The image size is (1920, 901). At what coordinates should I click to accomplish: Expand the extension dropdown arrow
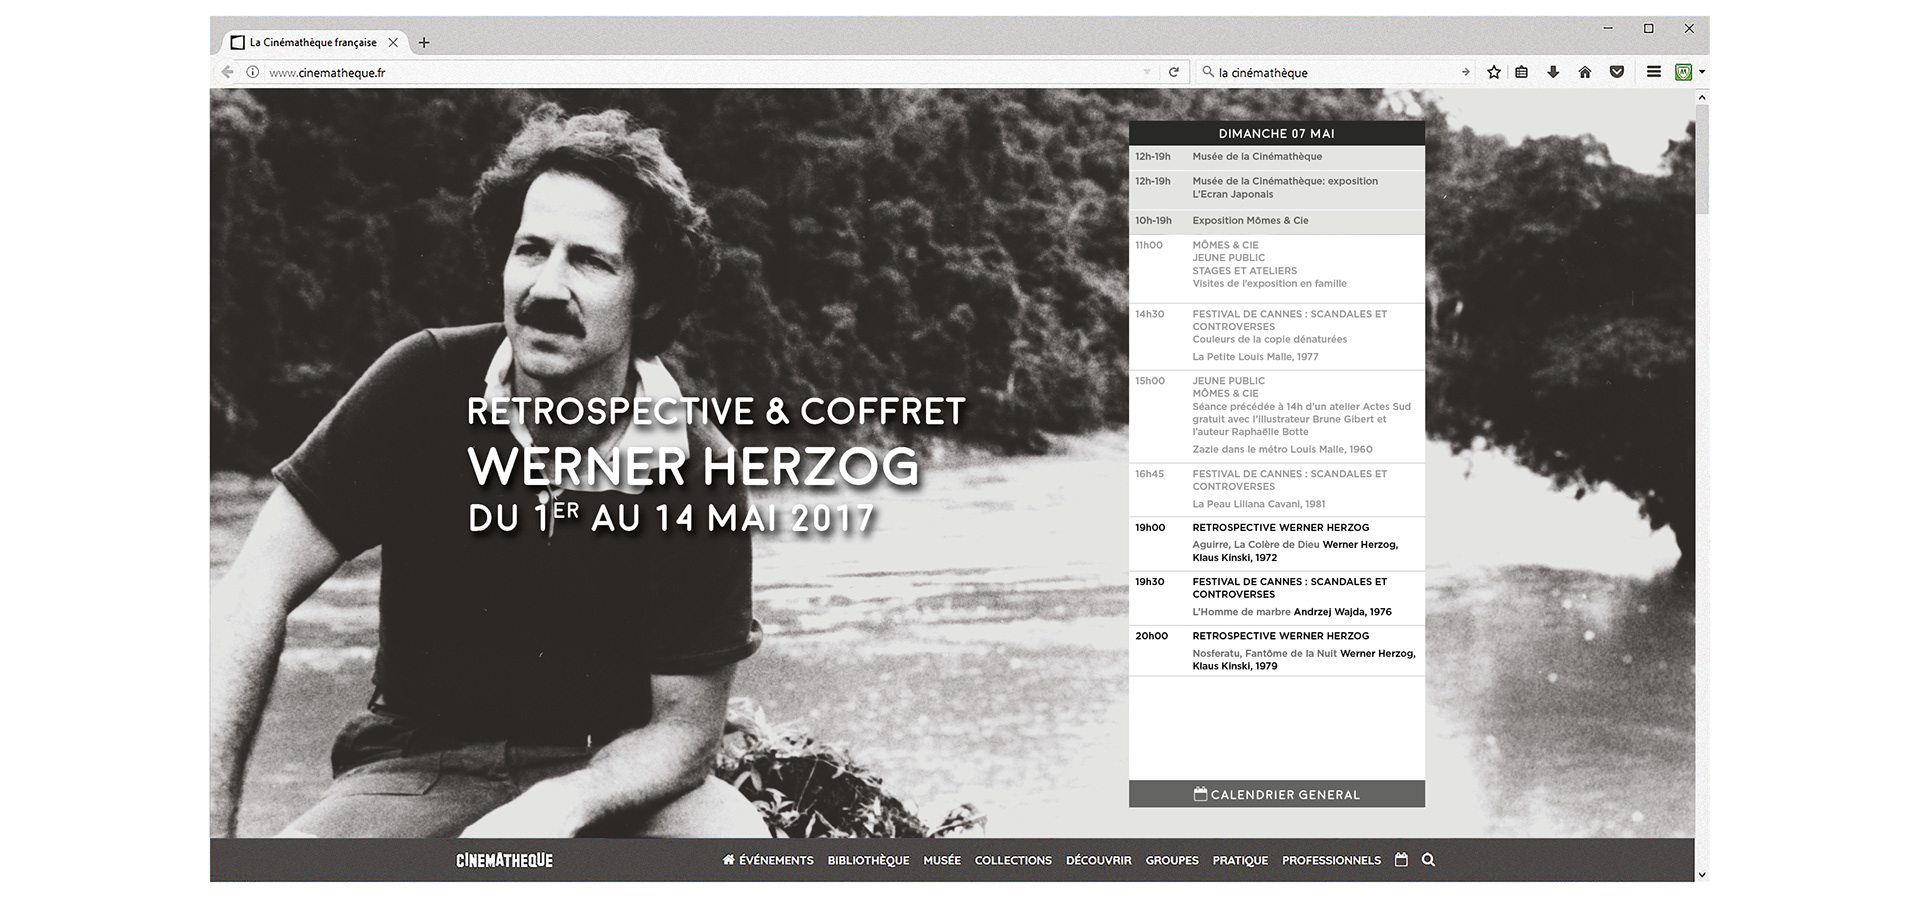tap(1702, 72)
